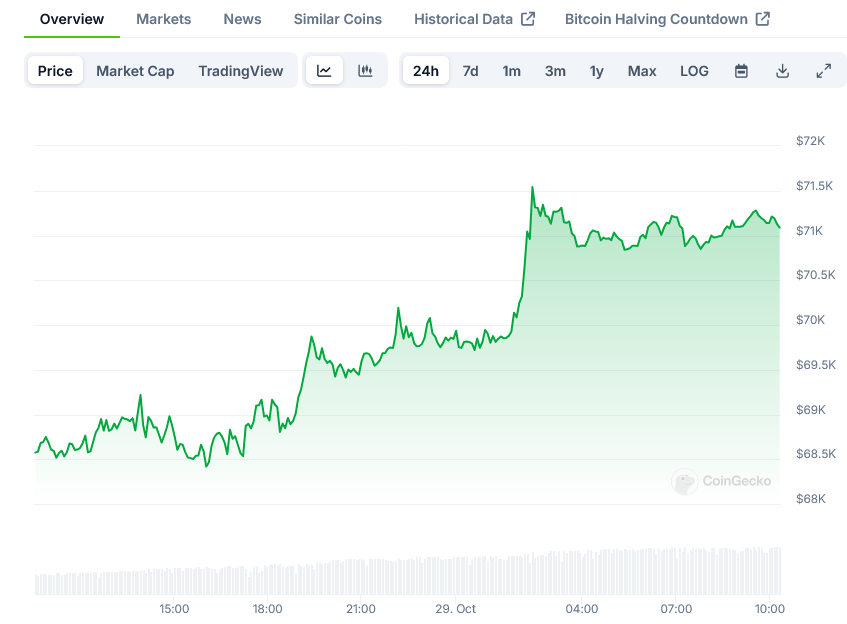
Task: Open the calendar date range picker
Action: pyautogui.click(x=741, y=71)
